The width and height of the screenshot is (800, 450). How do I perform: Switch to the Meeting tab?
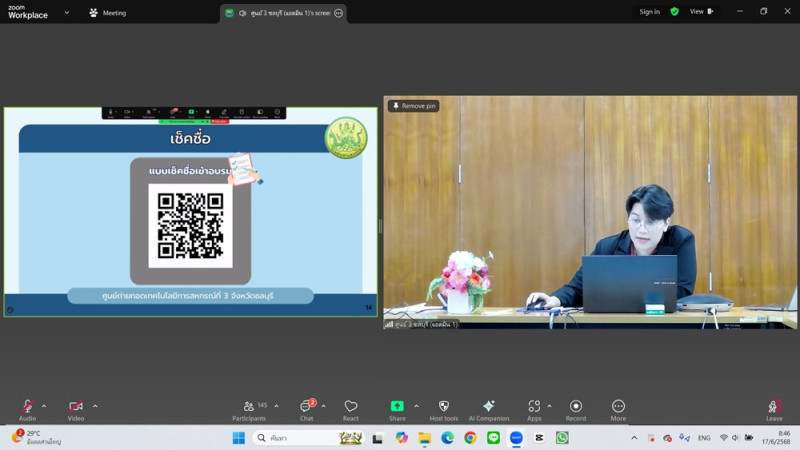click(x=108, y=13)
